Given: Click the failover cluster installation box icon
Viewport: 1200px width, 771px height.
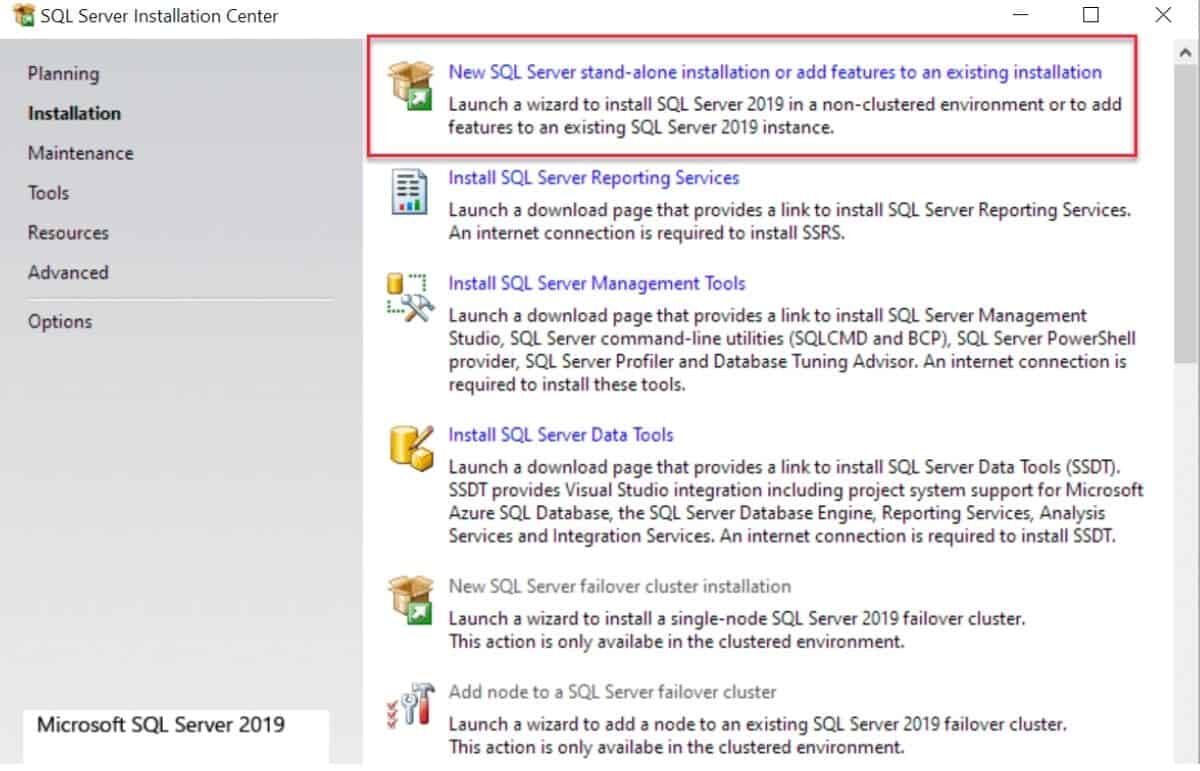Looking at the screenshot, I should click(411, 599).
